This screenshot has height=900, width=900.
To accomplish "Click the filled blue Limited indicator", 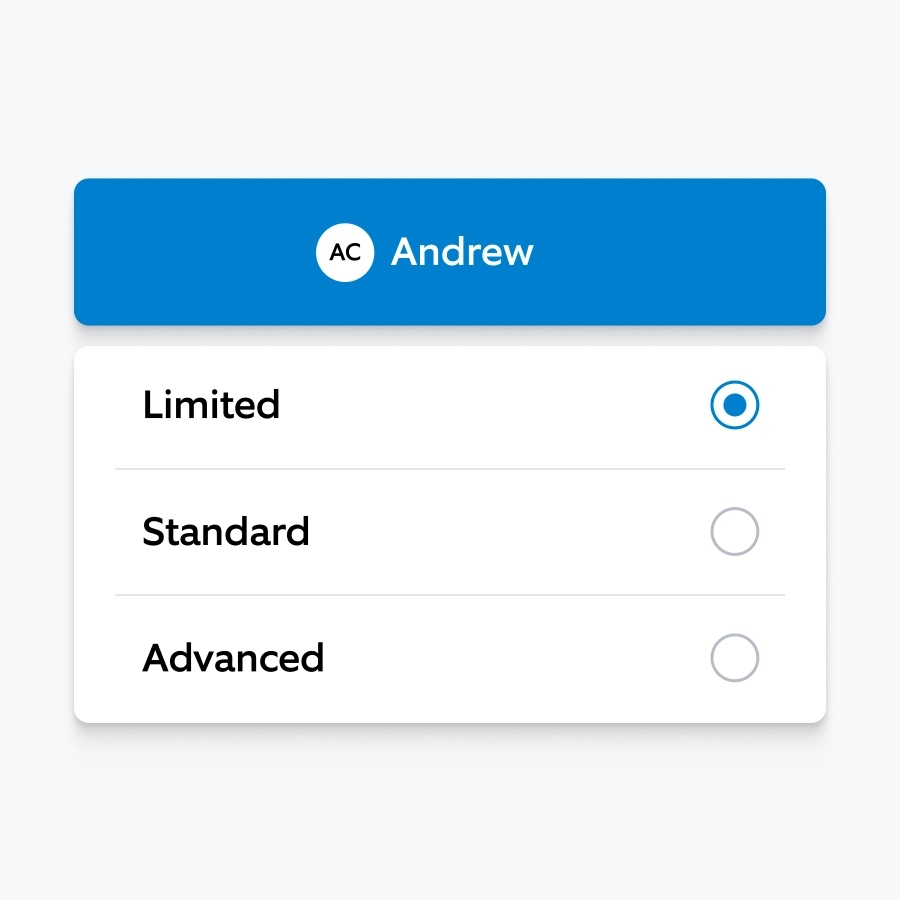I will click(735, 405).
